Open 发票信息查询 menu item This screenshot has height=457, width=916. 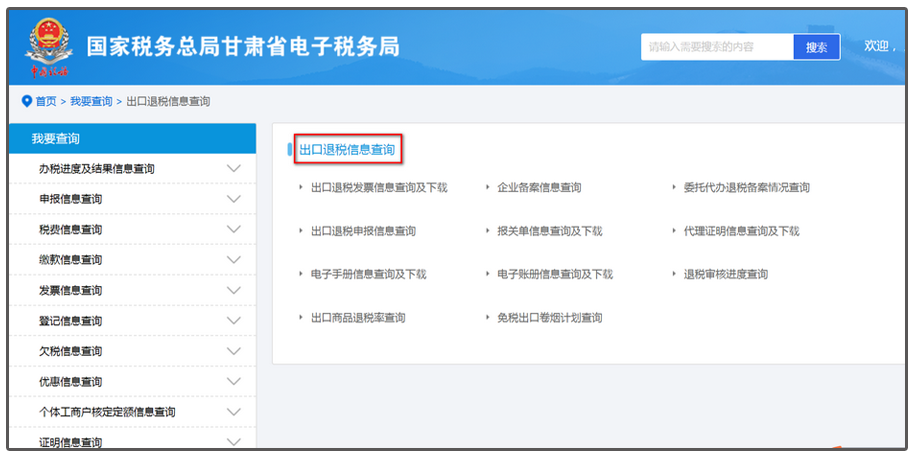pyautogui.click(x=71, y=290)
